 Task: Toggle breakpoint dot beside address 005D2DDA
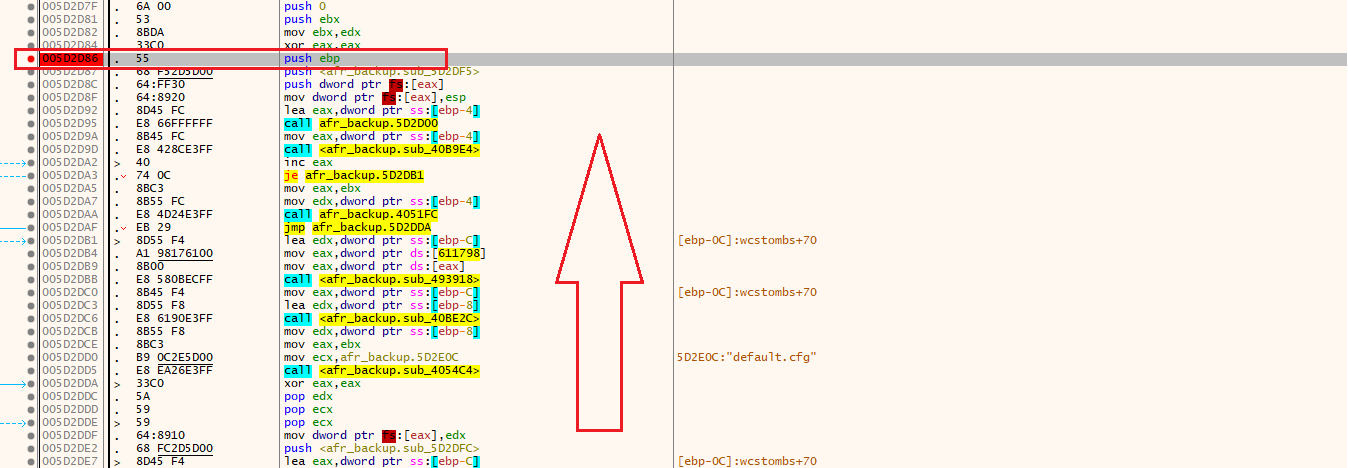point(31,383)
